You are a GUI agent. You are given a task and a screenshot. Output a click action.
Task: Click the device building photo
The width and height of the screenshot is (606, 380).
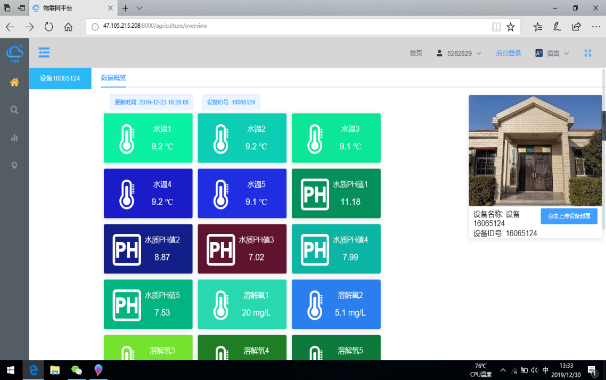(x=535, y=150)
